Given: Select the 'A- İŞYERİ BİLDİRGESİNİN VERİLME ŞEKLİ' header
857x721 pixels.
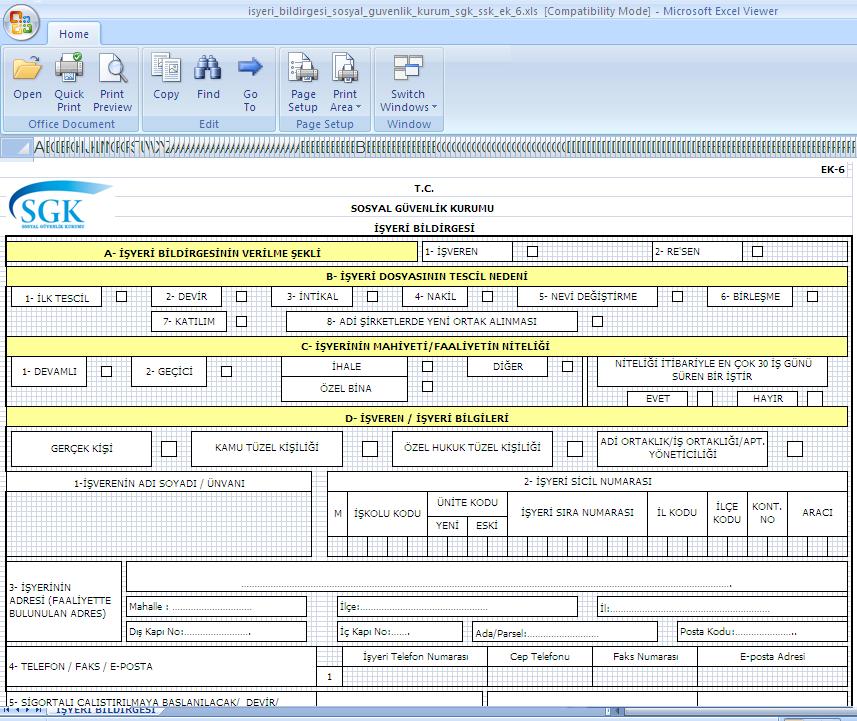Looking at the screenshot, I should (212, 253).
